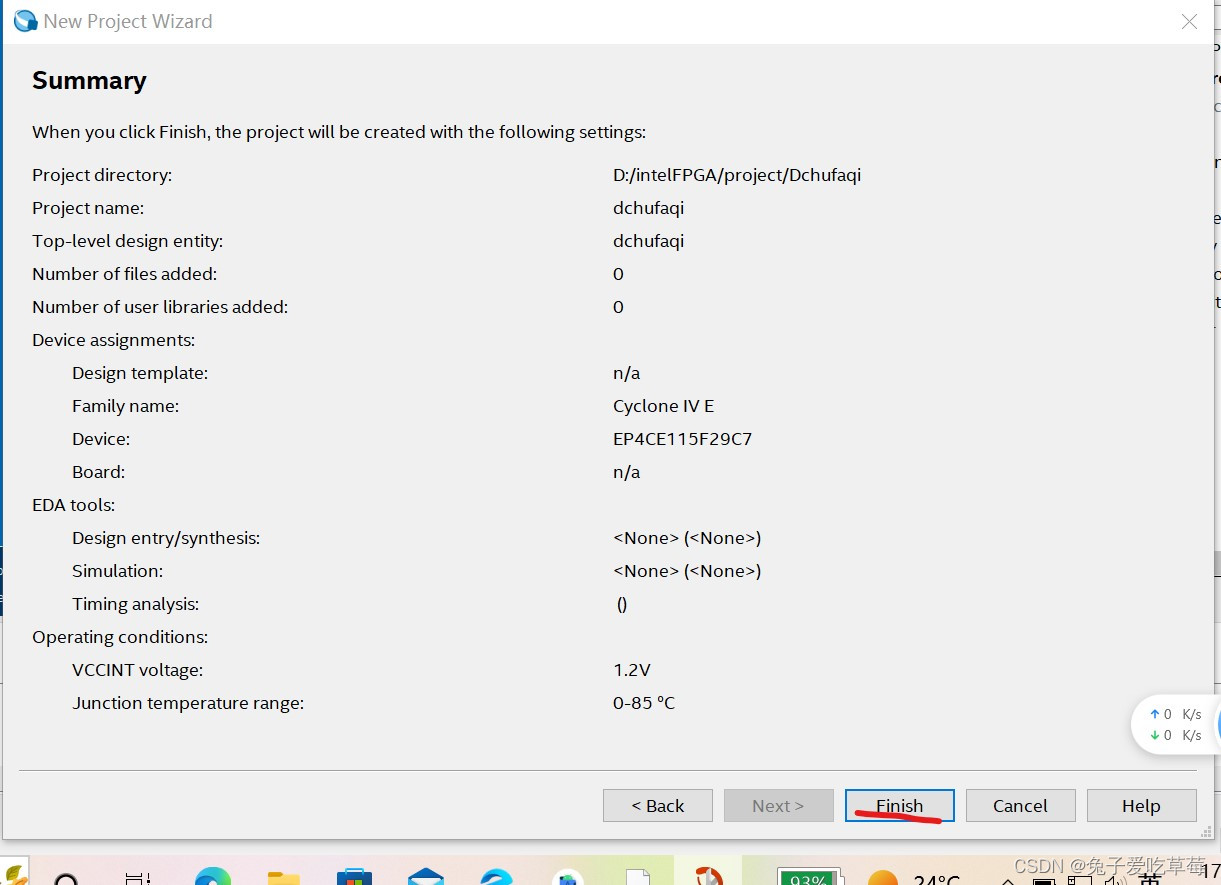The height and width of the screenshot is (885, 1221).
Task: Click the New Project Wizard title text
Action: coord(128,21)
